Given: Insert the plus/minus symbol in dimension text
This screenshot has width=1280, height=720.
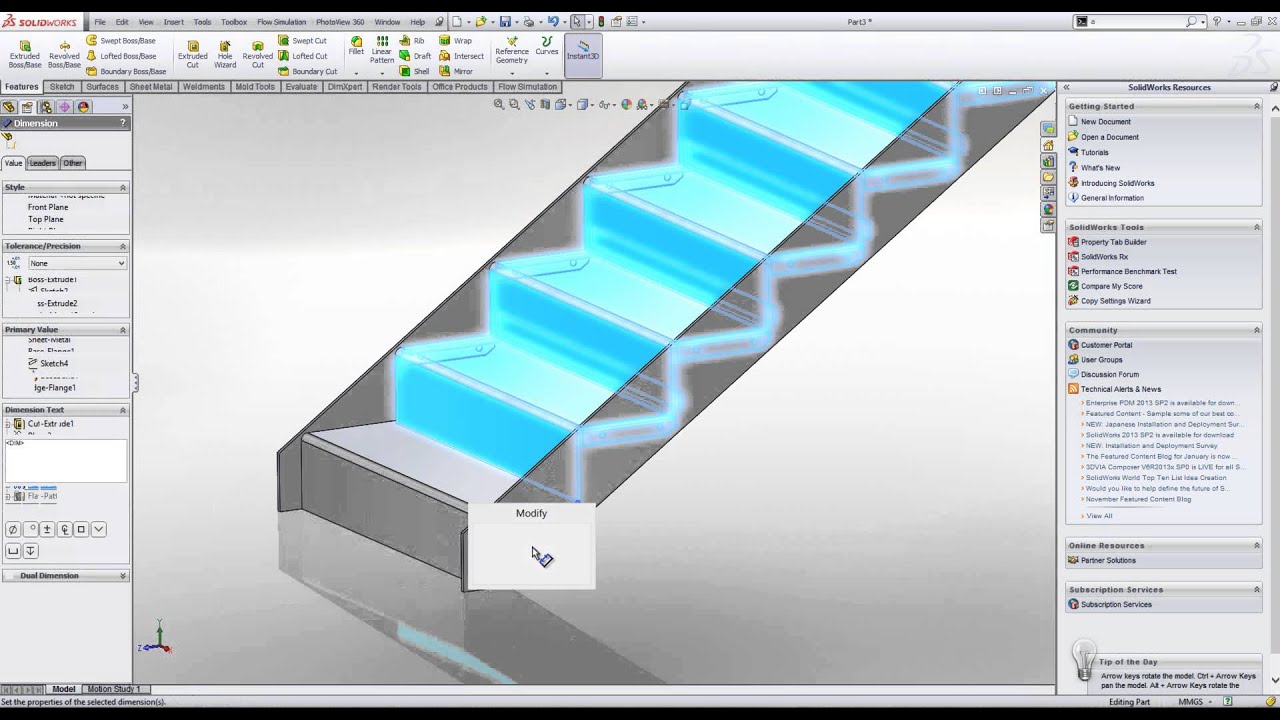Looking at the screenshot, I should pos(47,529).
